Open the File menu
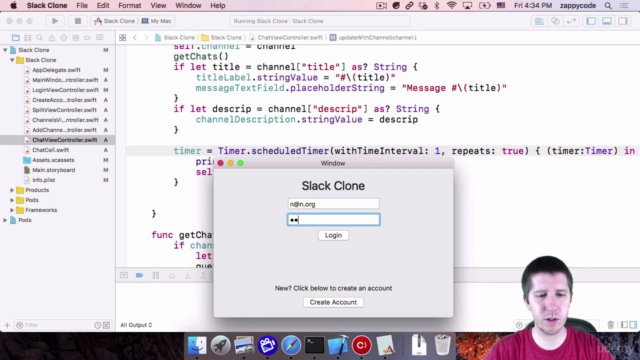Viewport: 640px width, 360px height. tap(82, 6)
